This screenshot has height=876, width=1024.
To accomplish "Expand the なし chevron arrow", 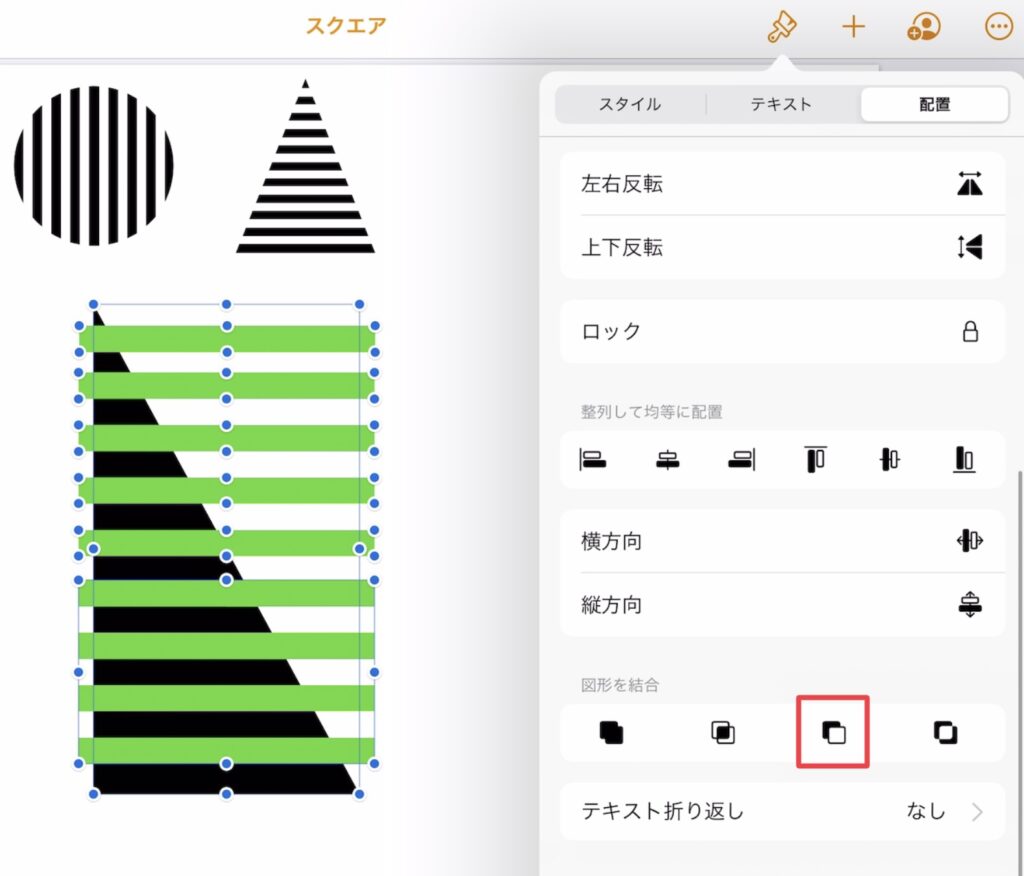I will point(977,812).
